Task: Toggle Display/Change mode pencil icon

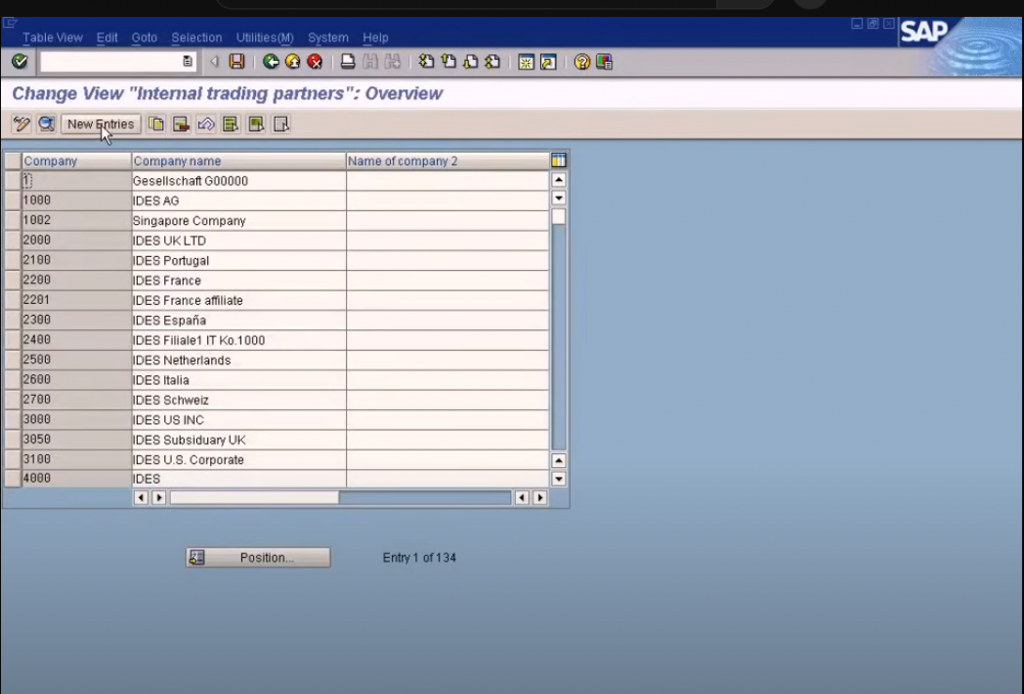Action: point(22,124)
